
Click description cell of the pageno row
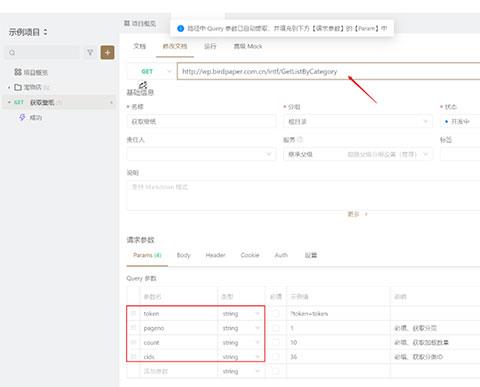pyautogui.click(x=435, y=328)
